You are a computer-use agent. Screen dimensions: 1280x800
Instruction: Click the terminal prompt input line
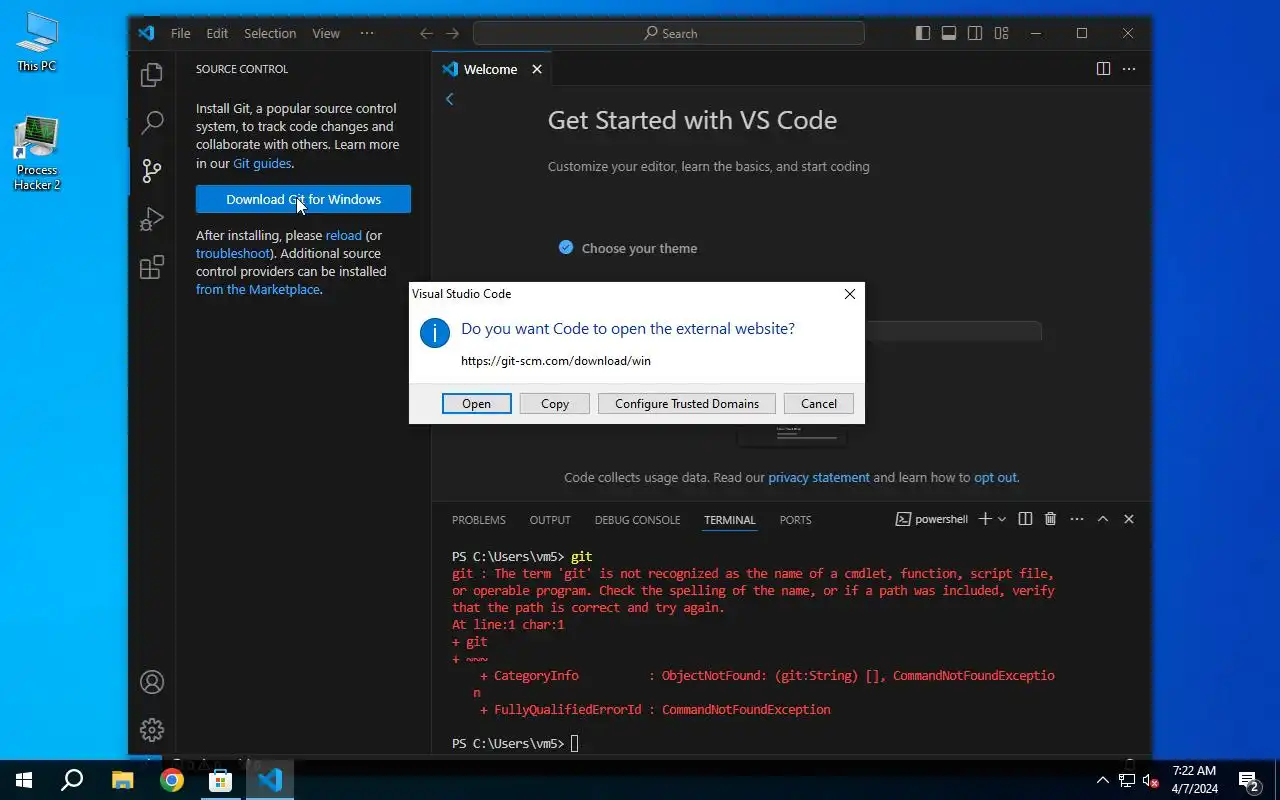click(753, 743)
